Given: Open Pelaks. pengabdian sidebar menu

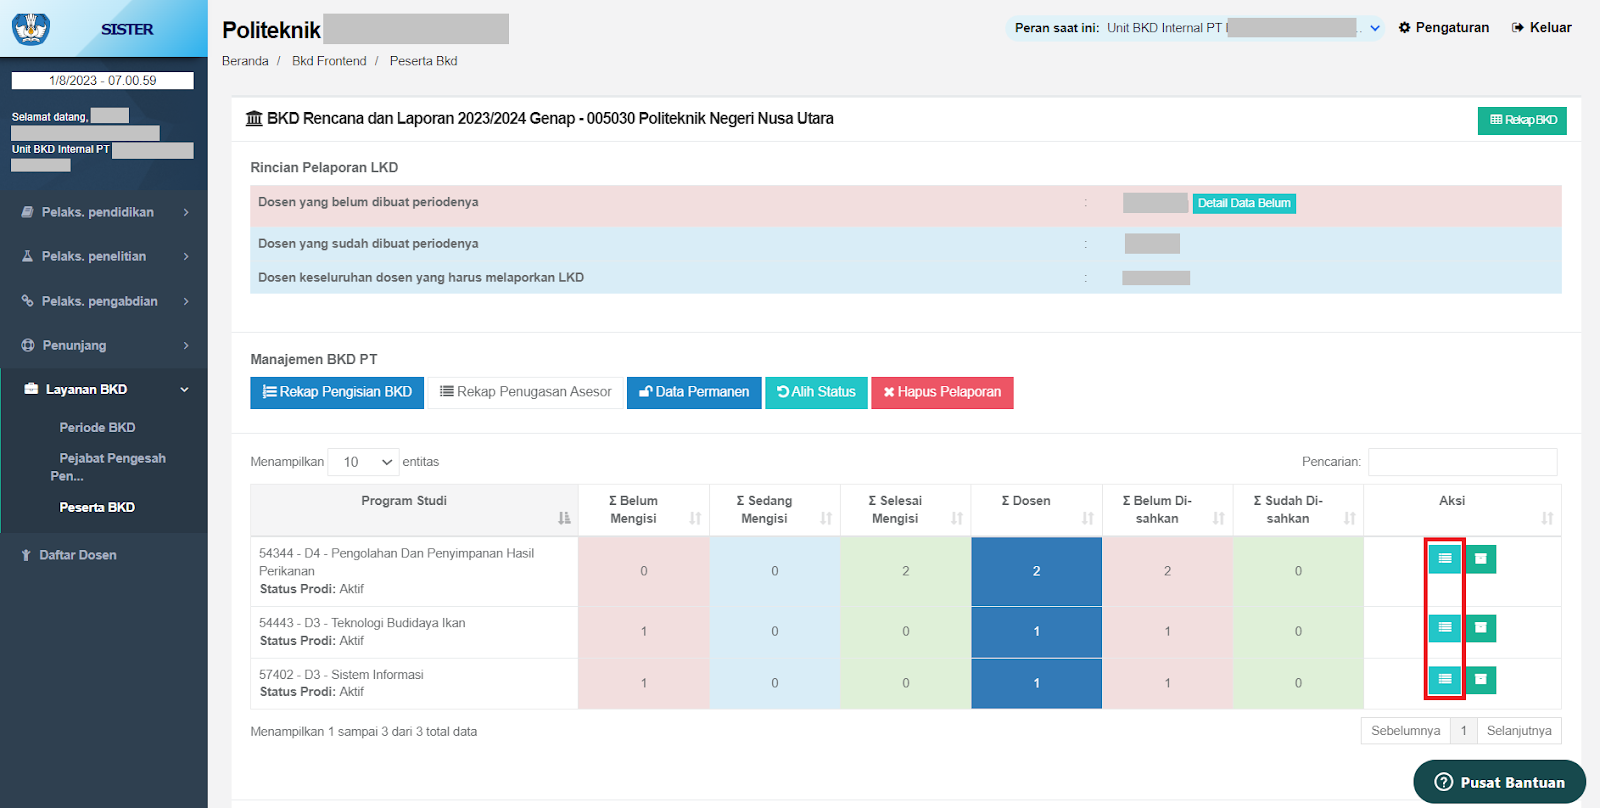Looking at the screenshot, I should [x=104, y=301].
